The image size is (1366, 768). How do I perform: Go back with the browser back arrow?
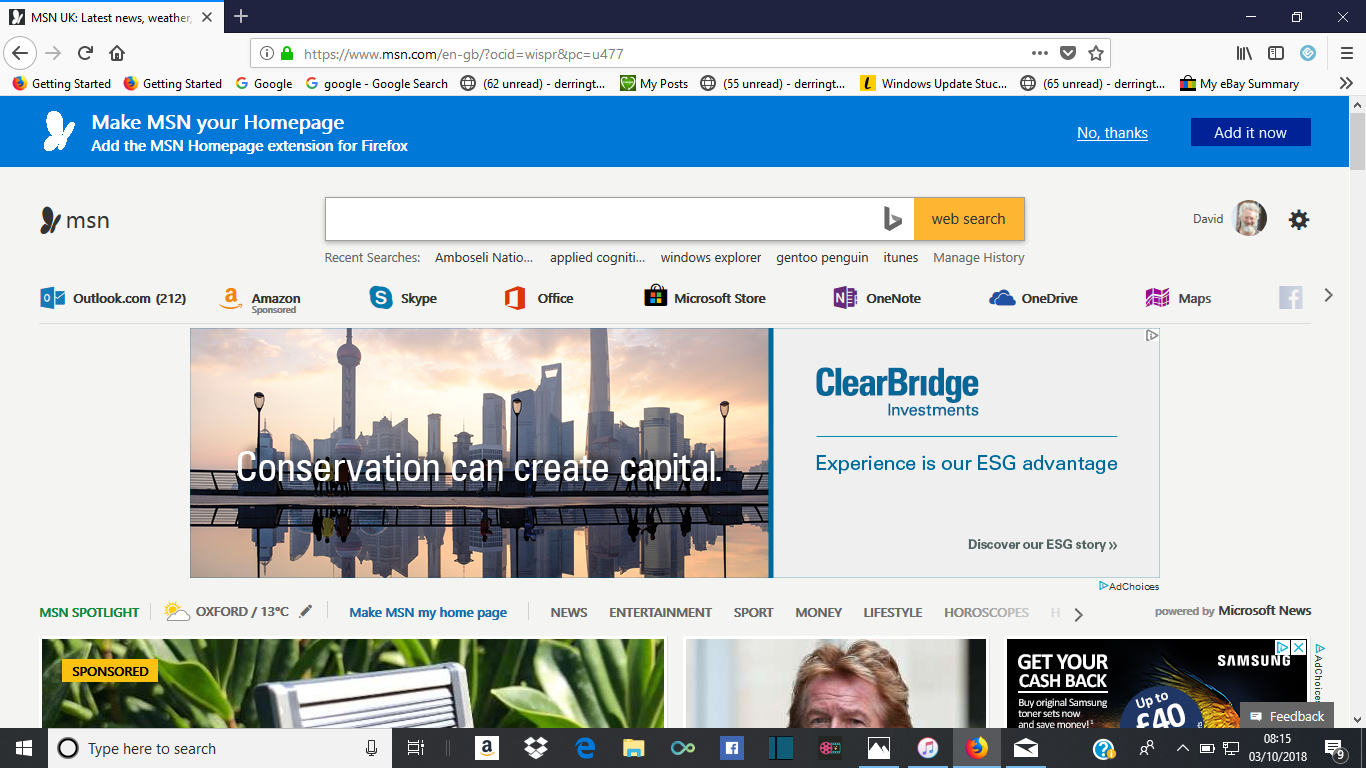[x=20, y=53]
